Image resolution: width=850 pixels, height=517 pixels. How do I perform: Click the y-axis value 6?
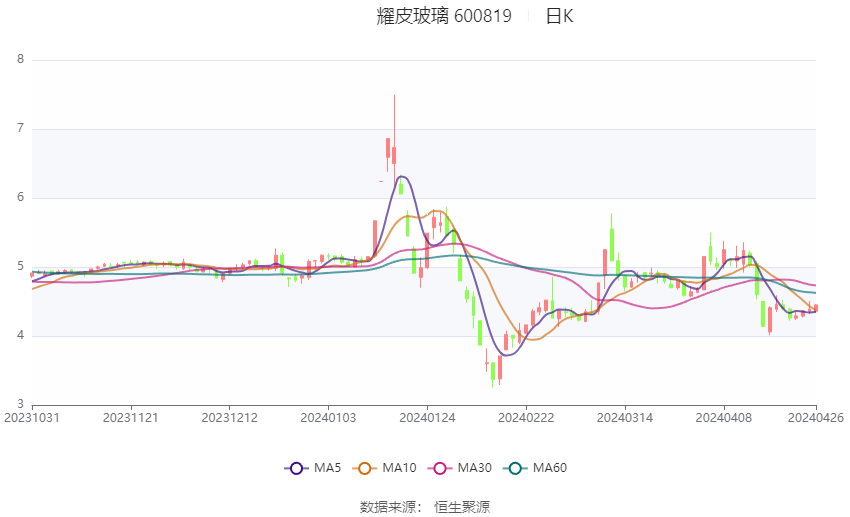click(21, 197)
